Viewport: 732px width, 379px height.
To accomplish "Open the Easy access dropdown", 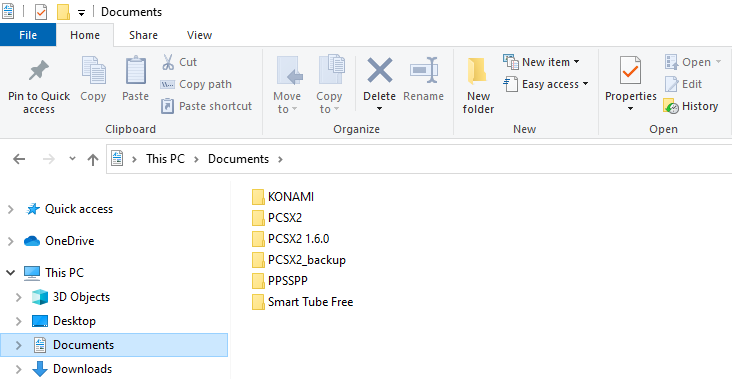I will click(x=546, y=84).
